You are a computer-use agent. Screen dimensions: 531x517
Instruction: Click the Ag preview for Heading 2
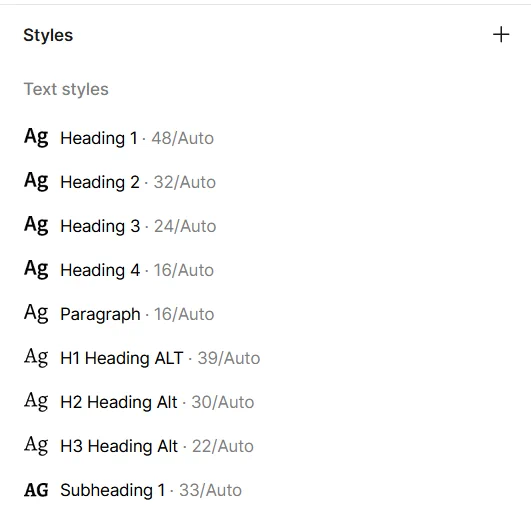coord(36,181)
